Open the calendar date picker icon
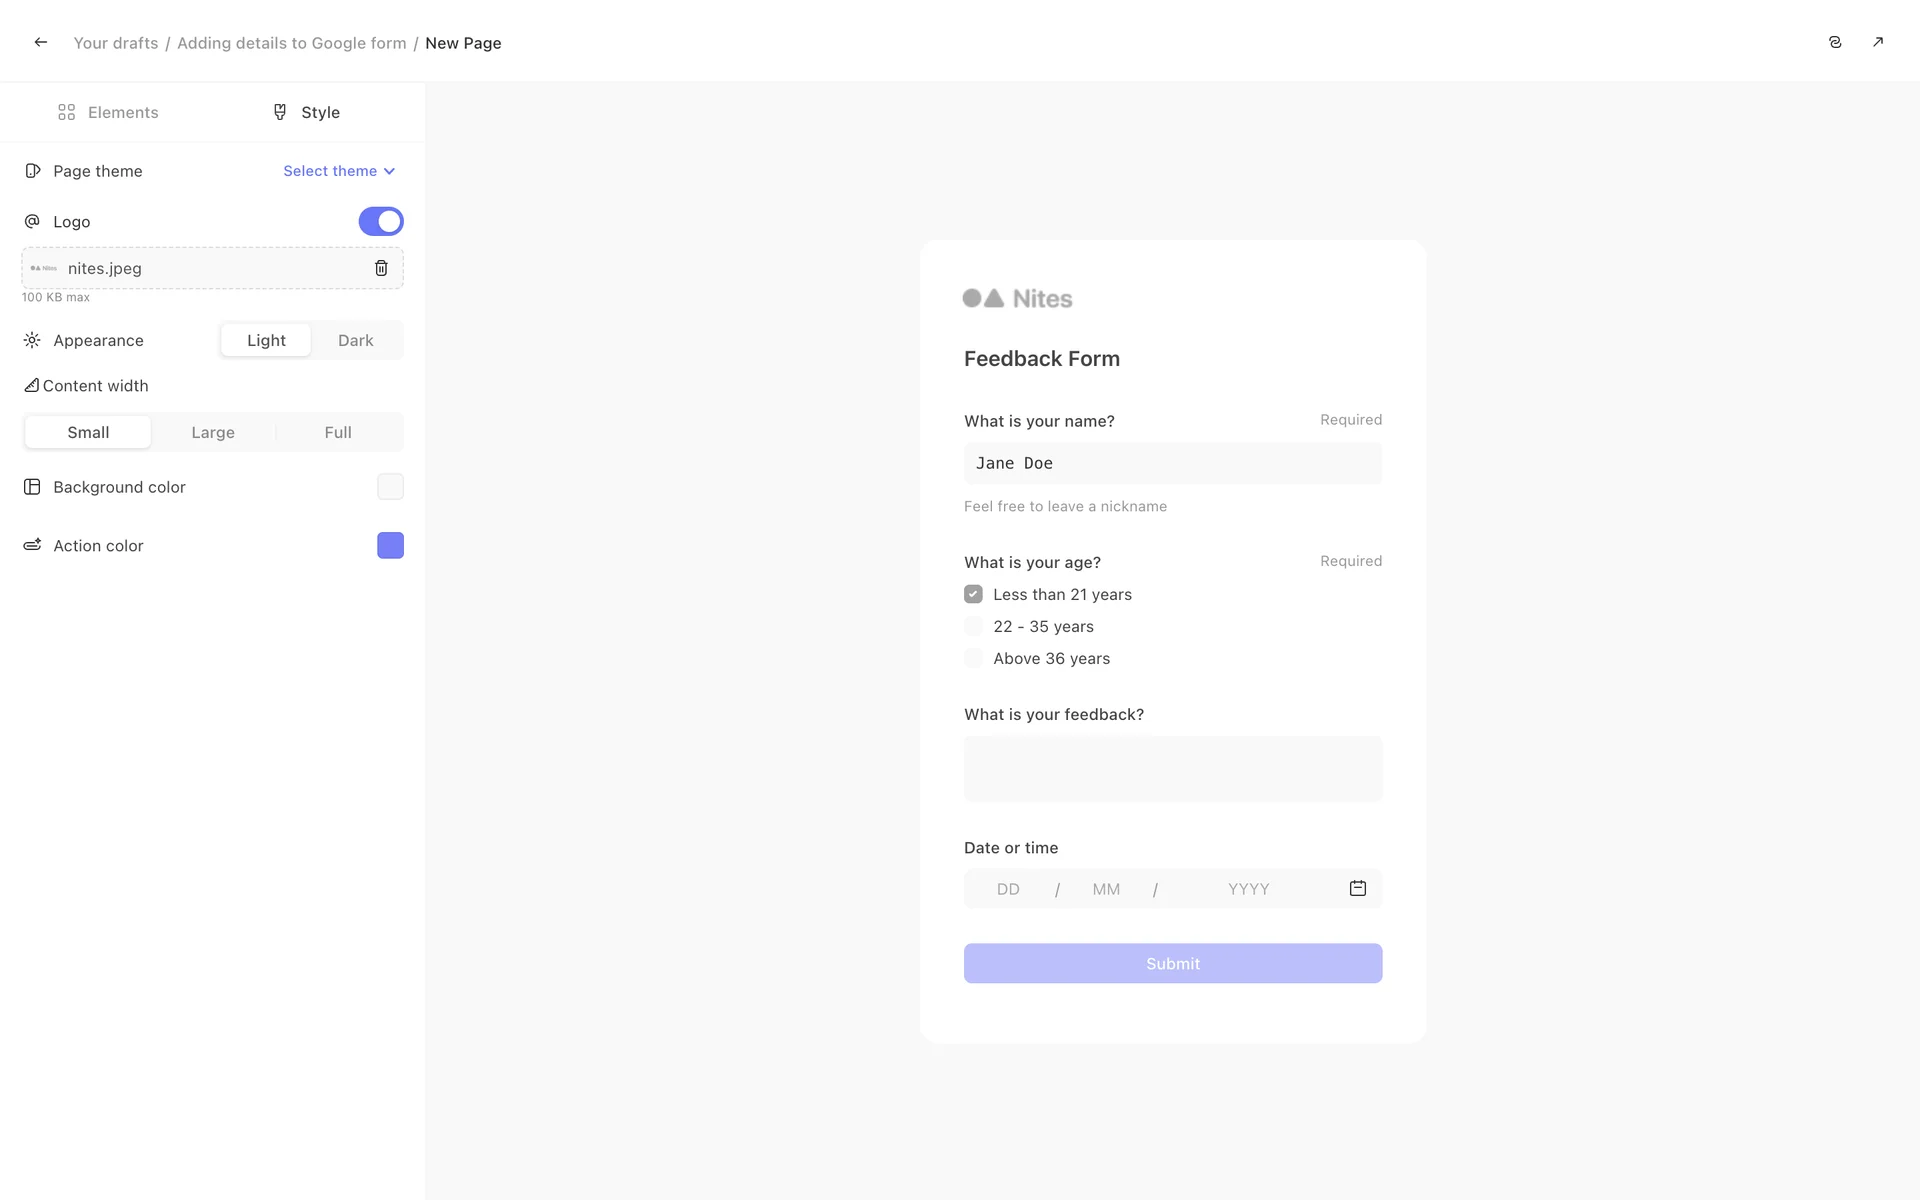Screen dimensions: 1920x1200 (x=1357, y=888)
